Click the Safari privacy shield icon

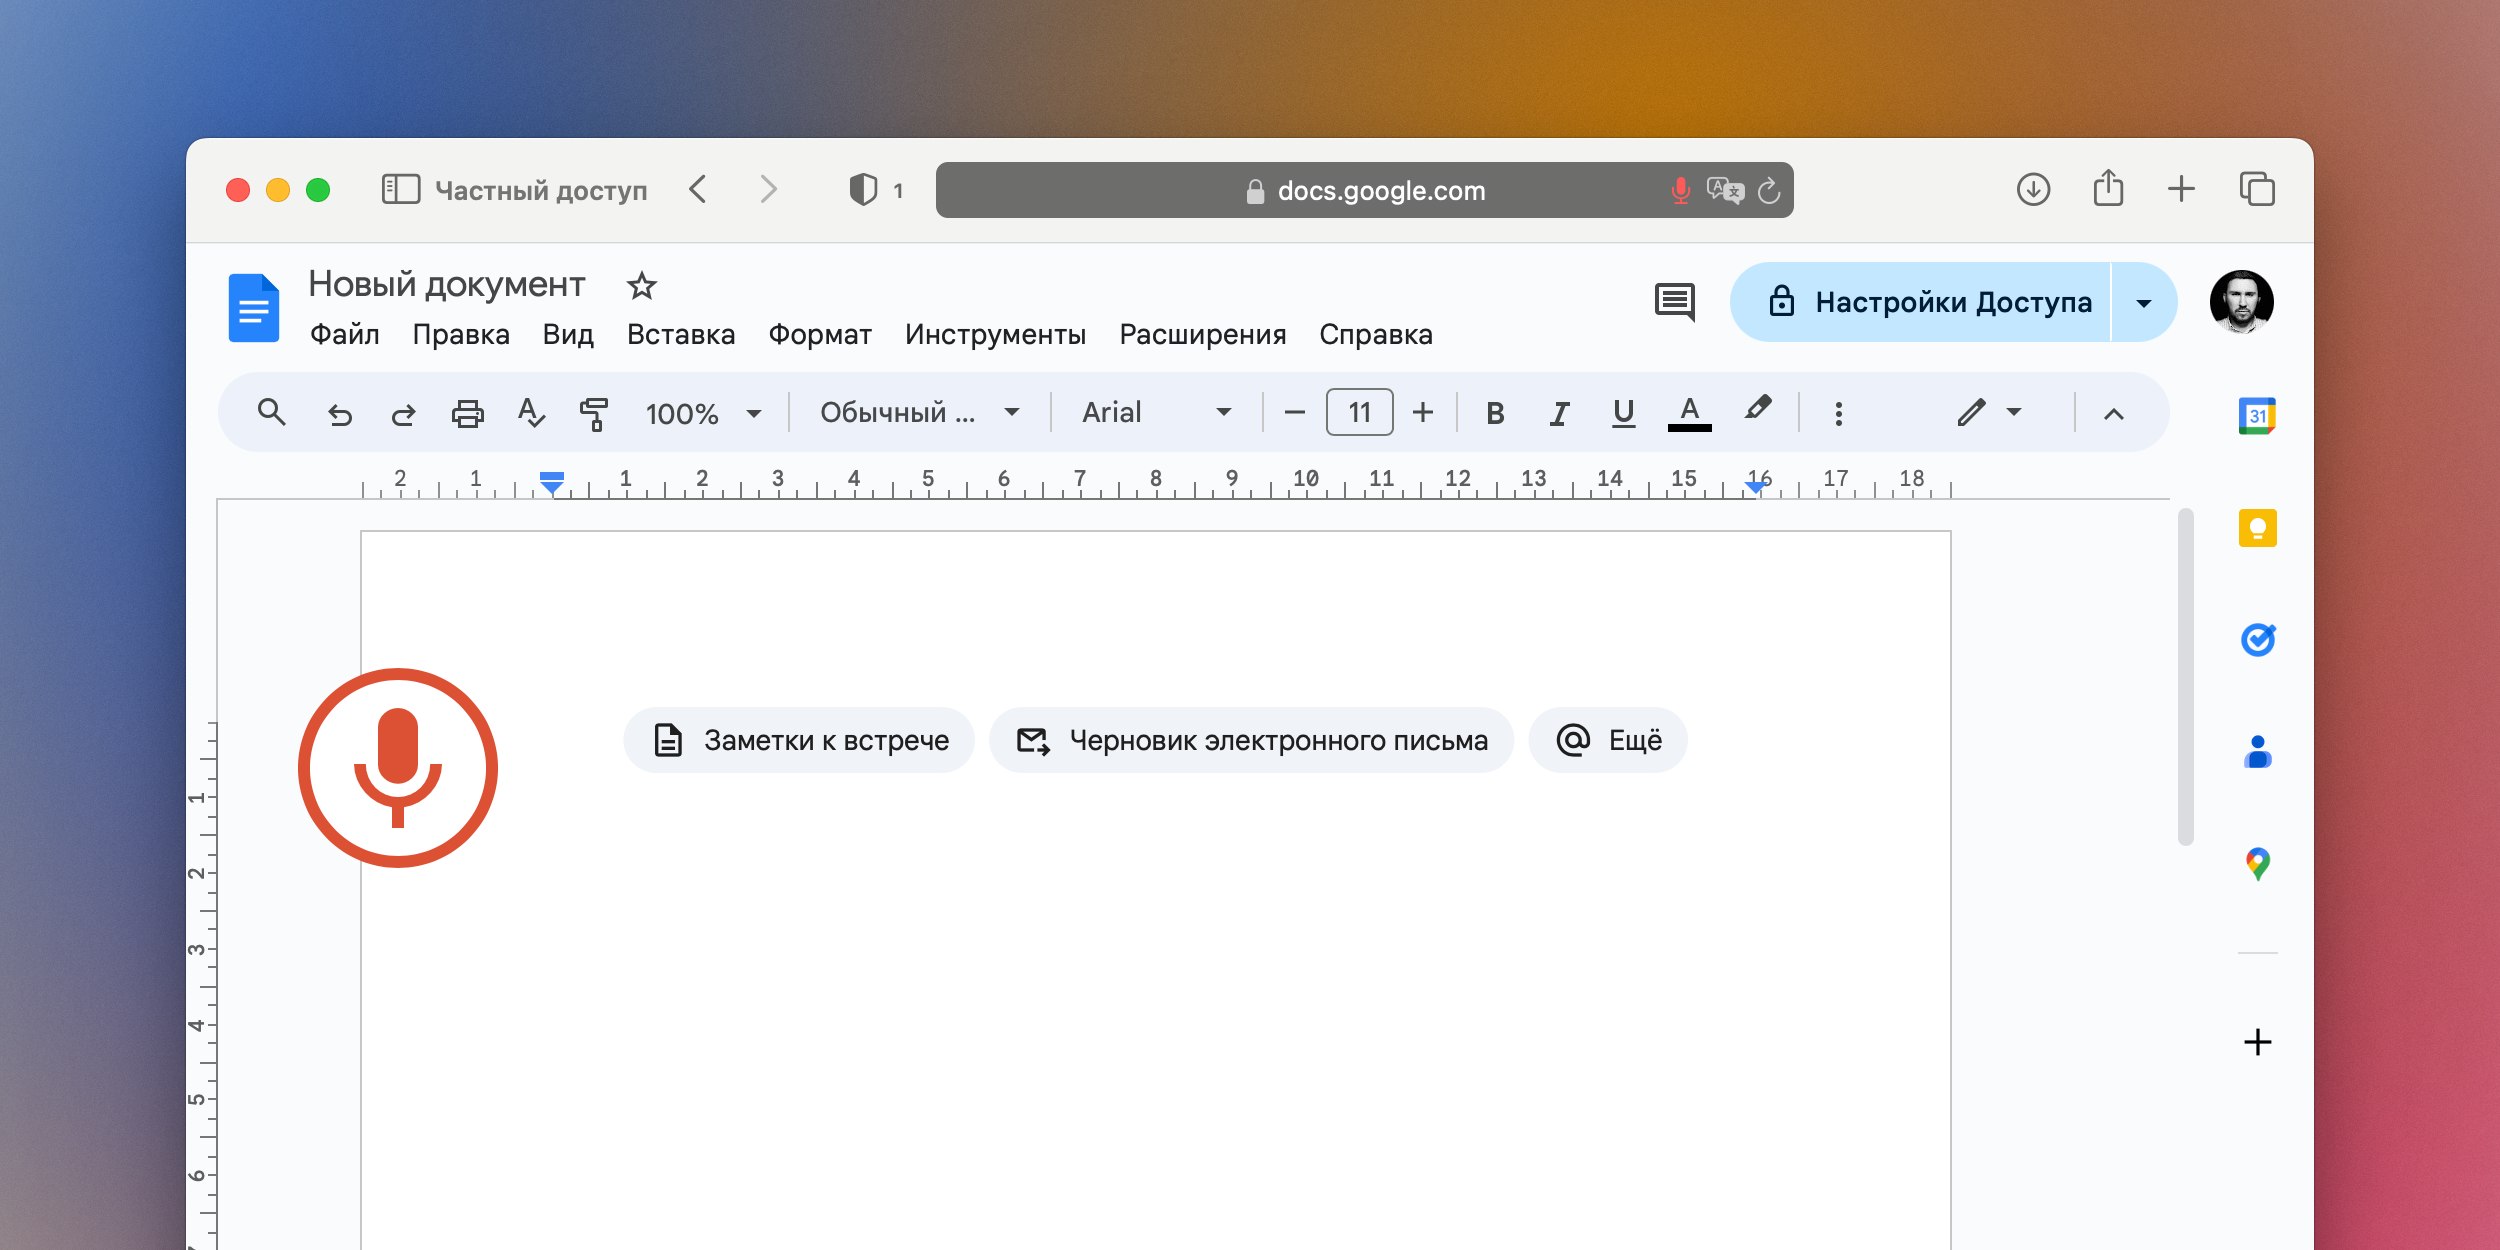(862, 189)
